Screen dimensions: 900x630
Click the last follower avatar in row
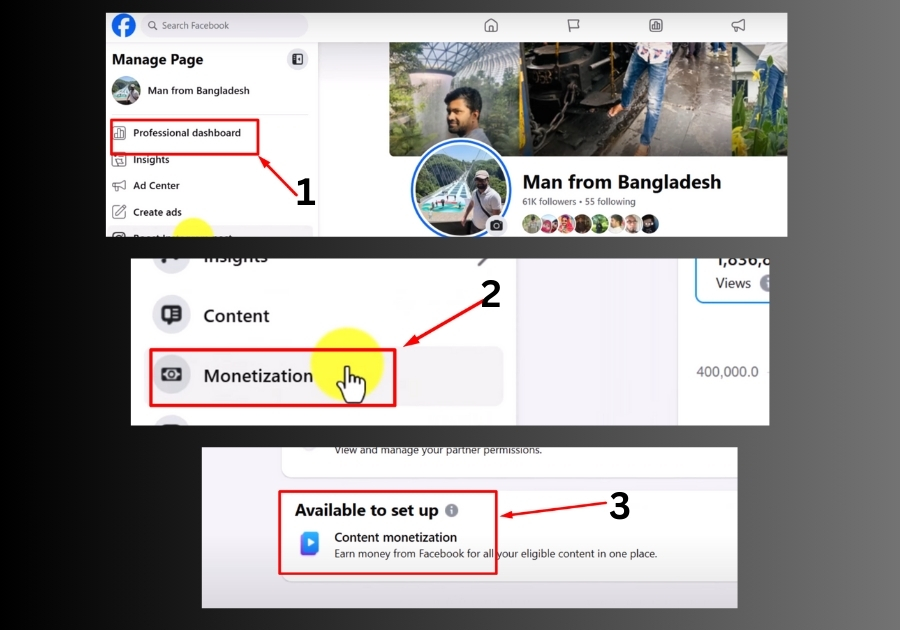650,224
